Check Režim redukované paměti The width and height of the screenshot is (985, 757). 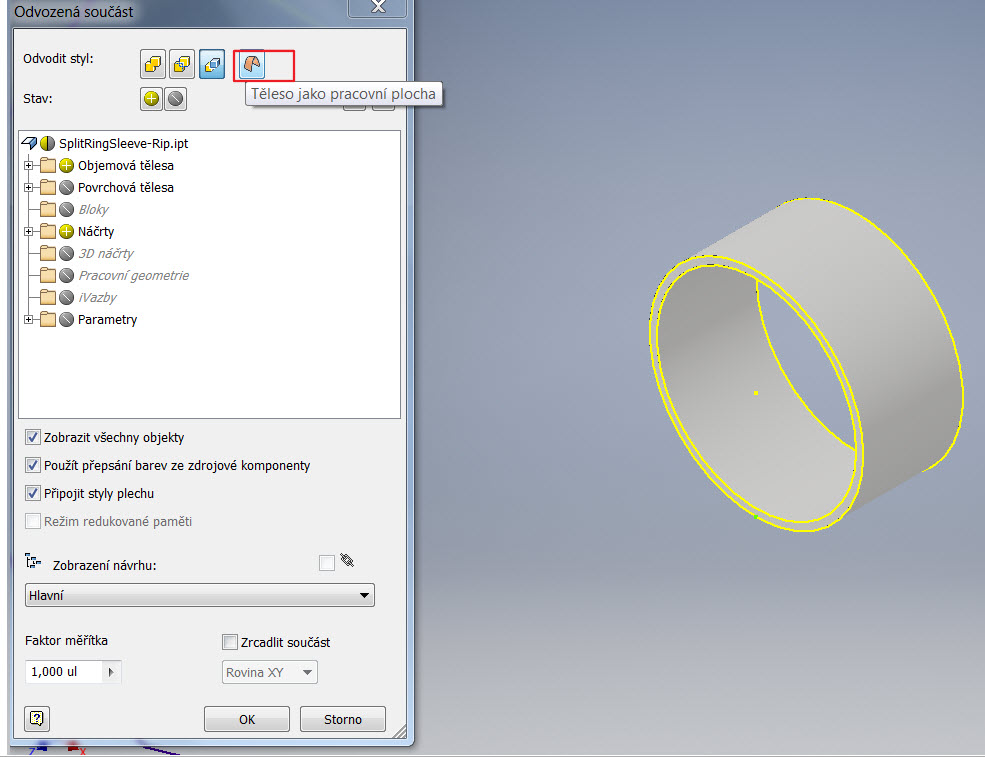coord(33,521)
